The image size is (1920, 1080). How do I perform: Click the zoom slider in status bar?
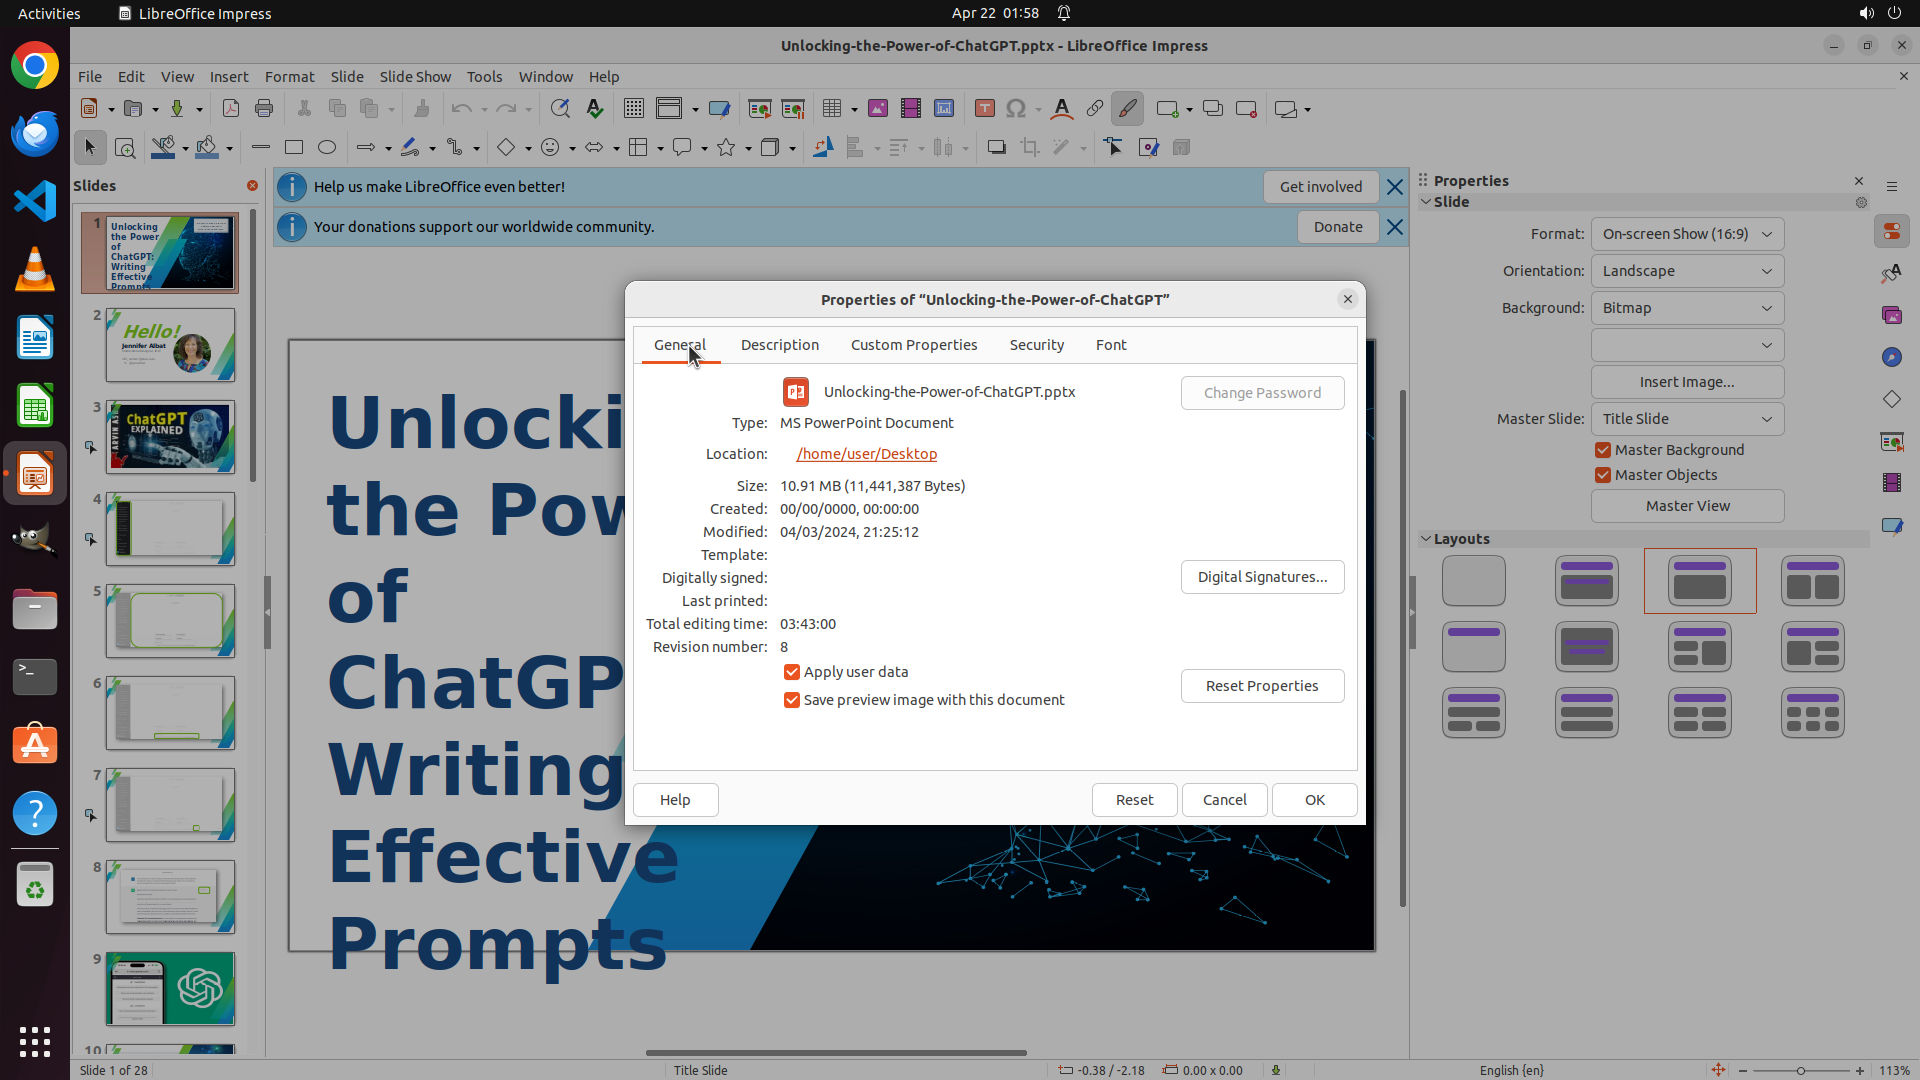tap(1801, 1071)
